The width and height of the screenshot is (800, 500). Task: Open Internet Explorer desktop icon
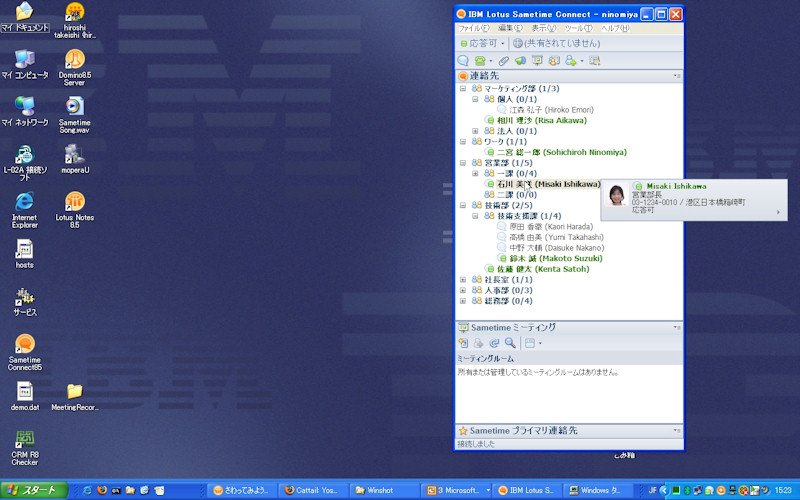[24, 210]
